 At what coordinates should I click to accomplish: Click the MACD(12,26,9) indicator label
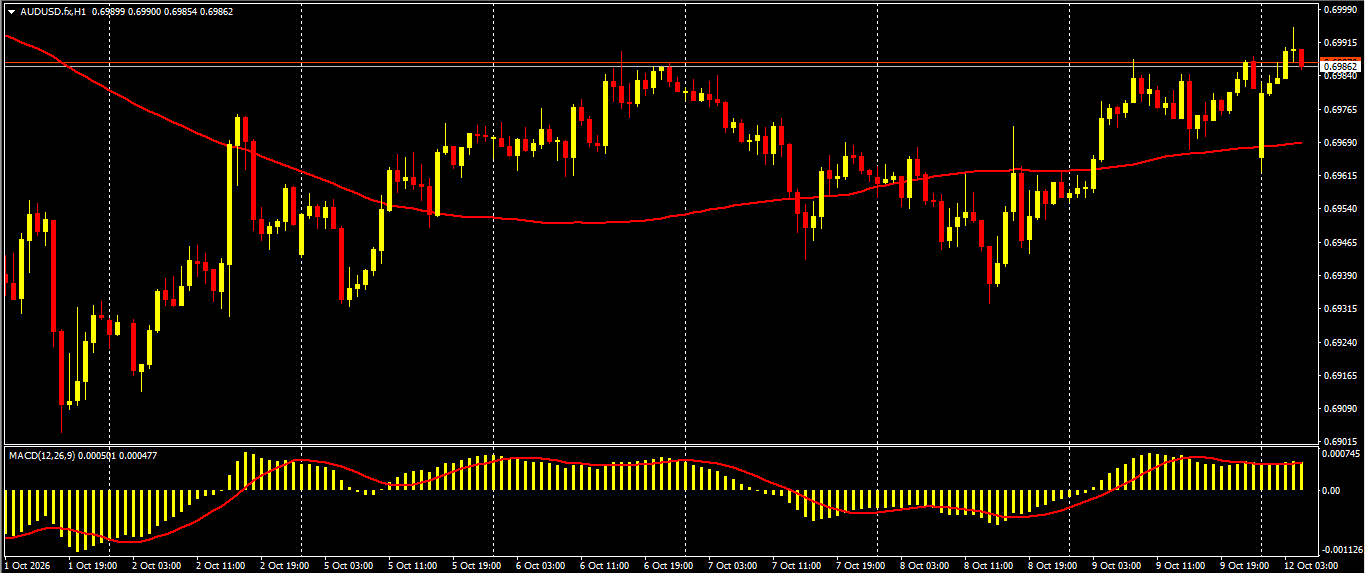click(41, 455)
